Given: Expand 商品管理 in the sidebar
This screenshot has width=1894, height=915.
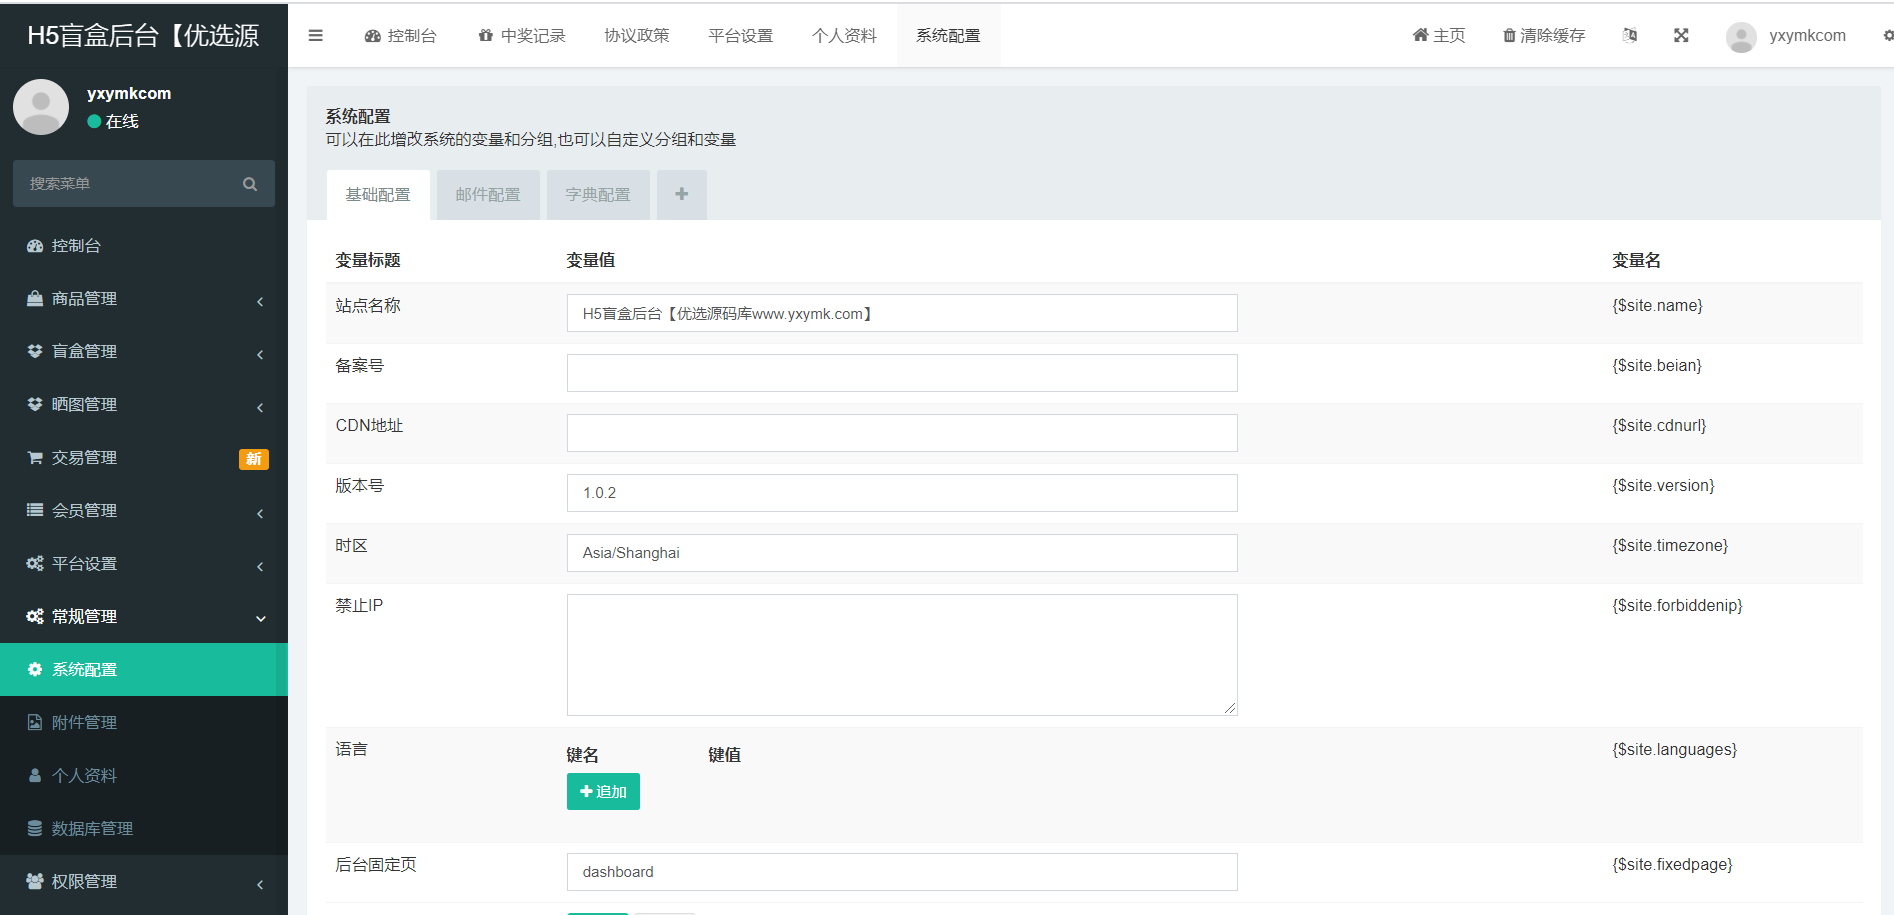Looking at the screenshot, I should pyautogui.click(x=144, y=299).
